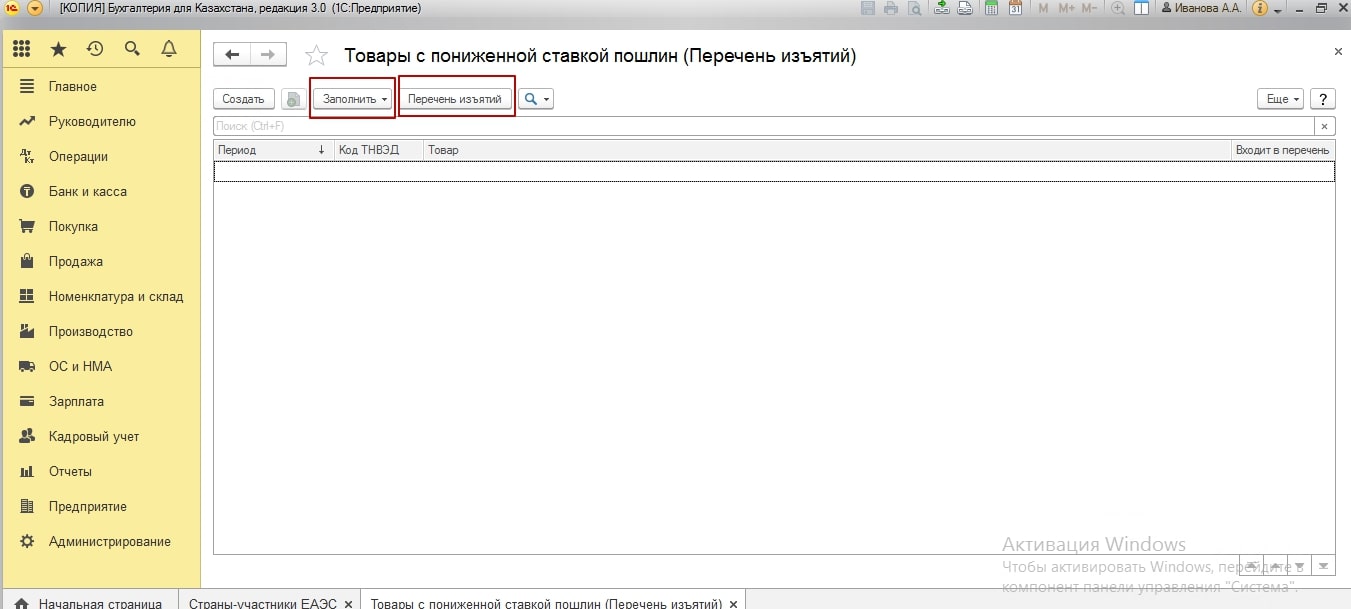Open global search magnifier in the sidebar header

click(x=132, y=48)
